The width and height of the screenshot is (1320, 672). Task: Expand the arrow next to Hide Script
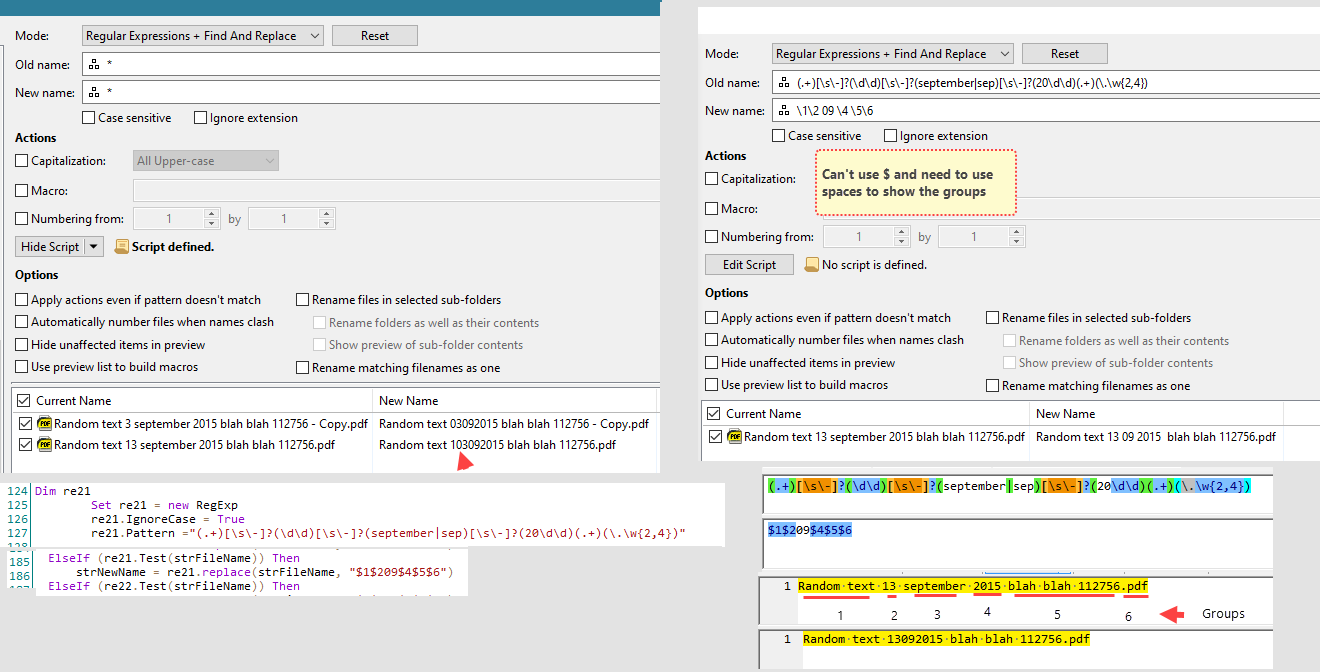(94, 247)
